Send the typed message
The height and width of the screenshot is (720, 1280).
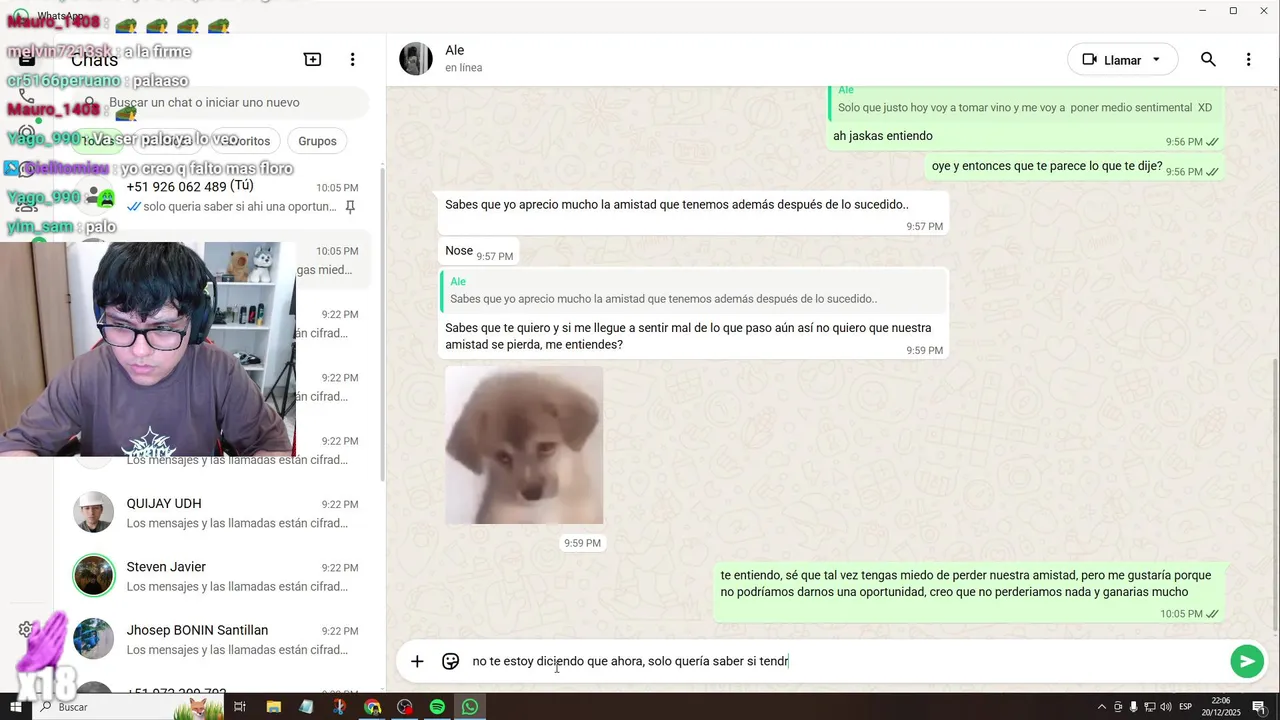(x=1247, y=661)
